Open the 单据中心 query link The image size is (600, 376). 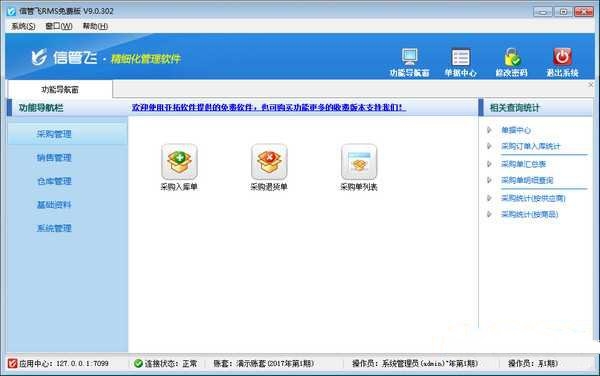point(516,130)
